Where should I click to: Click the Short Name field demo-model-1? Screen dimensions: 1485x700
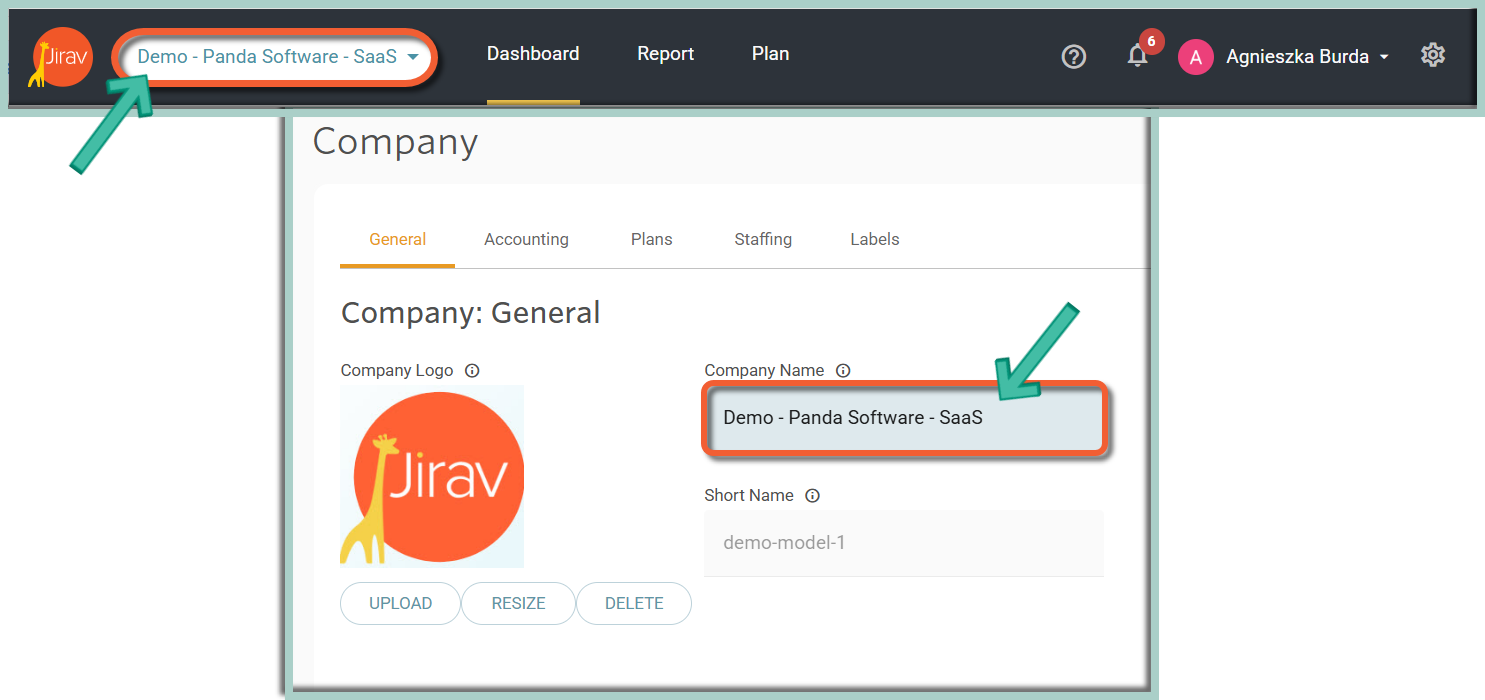pos(904,543)
